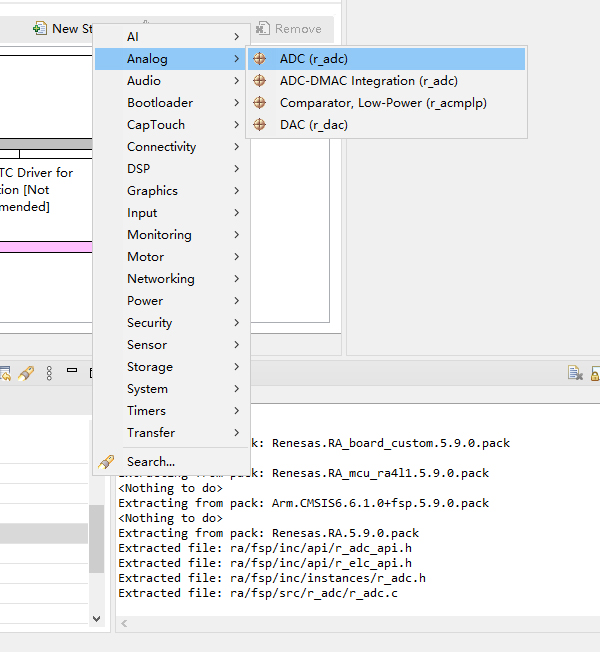Click the flashlight icon in bottom toolbar

point(26,373)
